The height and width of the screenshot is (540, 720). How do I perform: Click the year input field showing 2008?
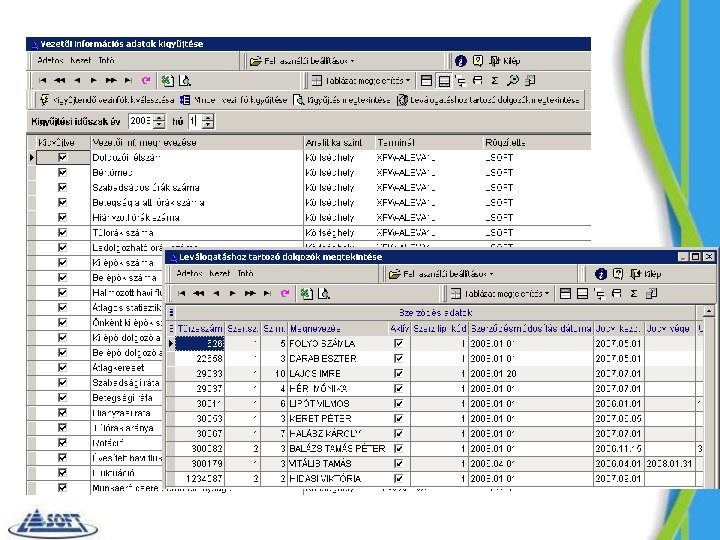(x=141, y=121)
